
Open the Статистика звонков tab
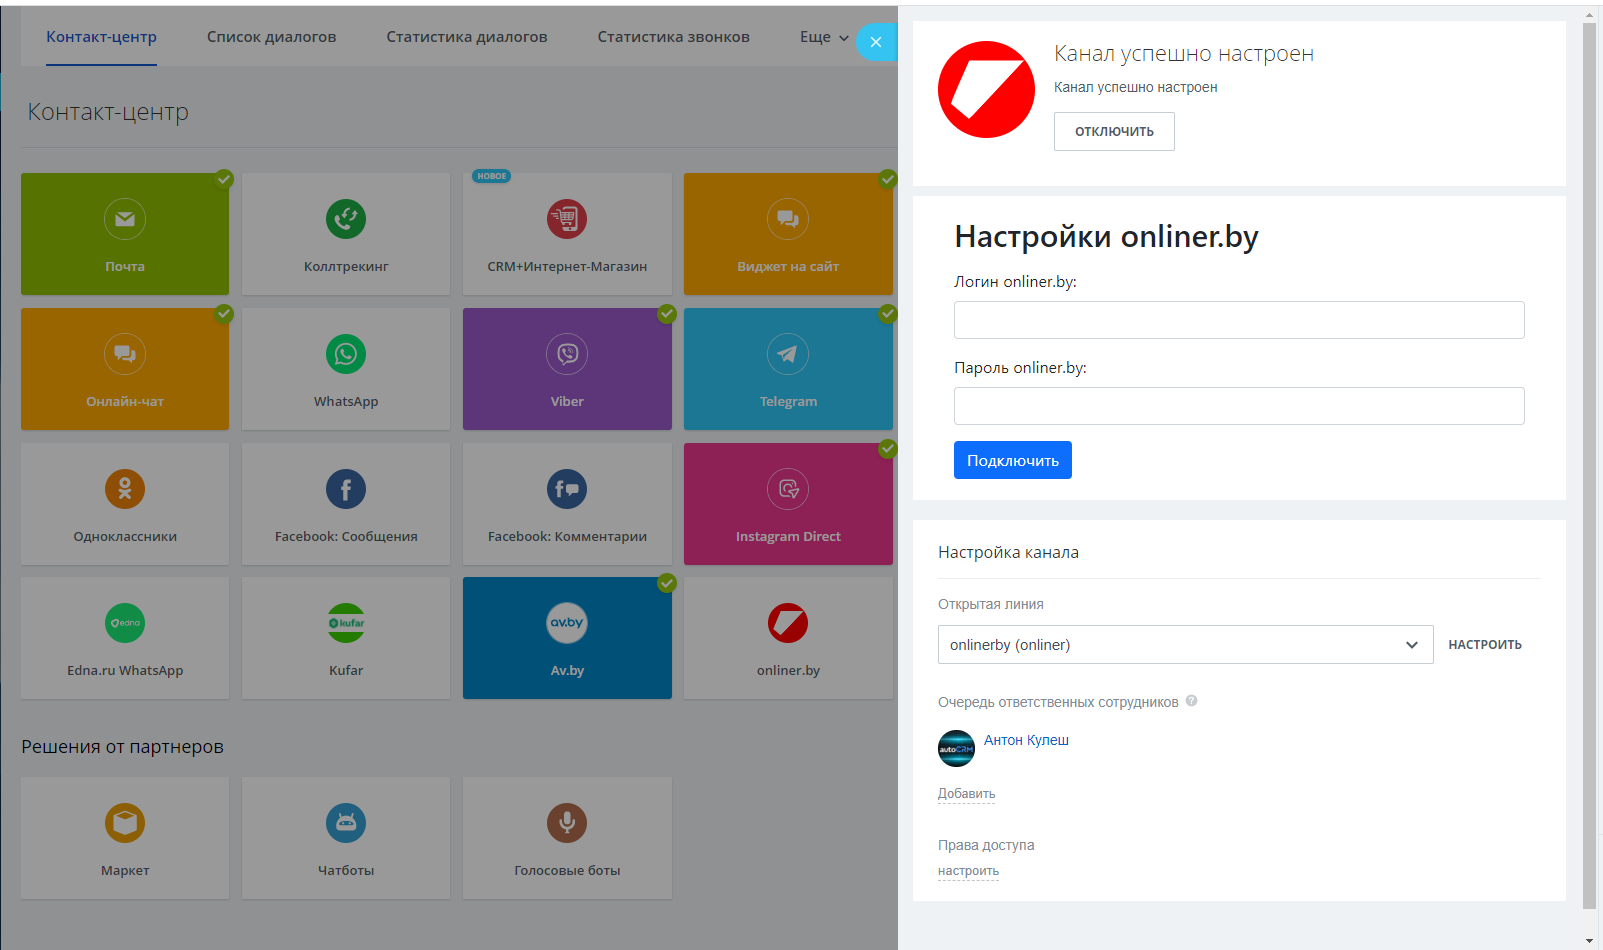(674, 37)
